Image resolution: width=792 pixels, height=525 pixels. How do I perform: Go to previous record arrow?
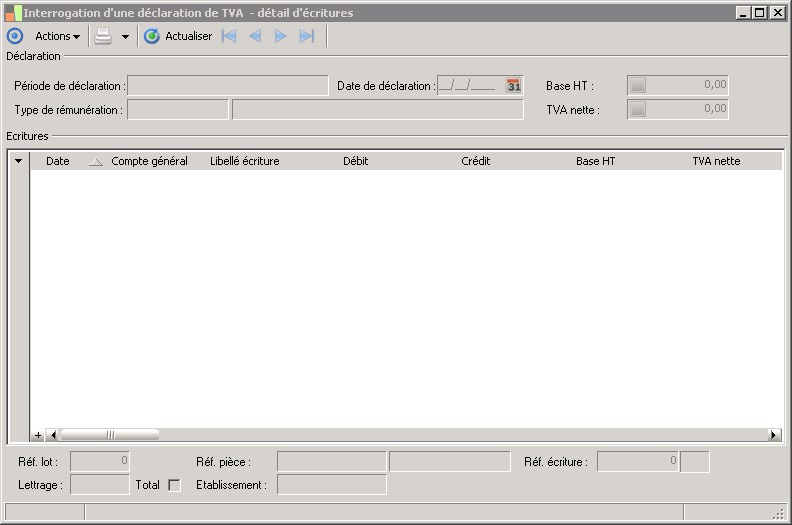(255, 36)
